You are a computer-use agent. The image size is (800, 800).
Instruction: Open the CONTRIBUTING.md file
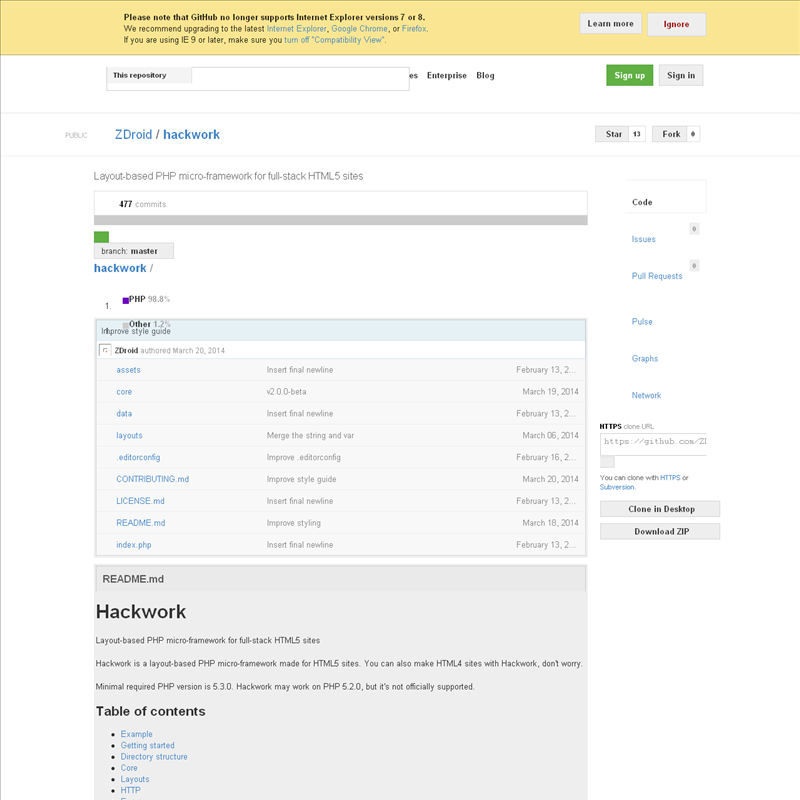point(153,479)
